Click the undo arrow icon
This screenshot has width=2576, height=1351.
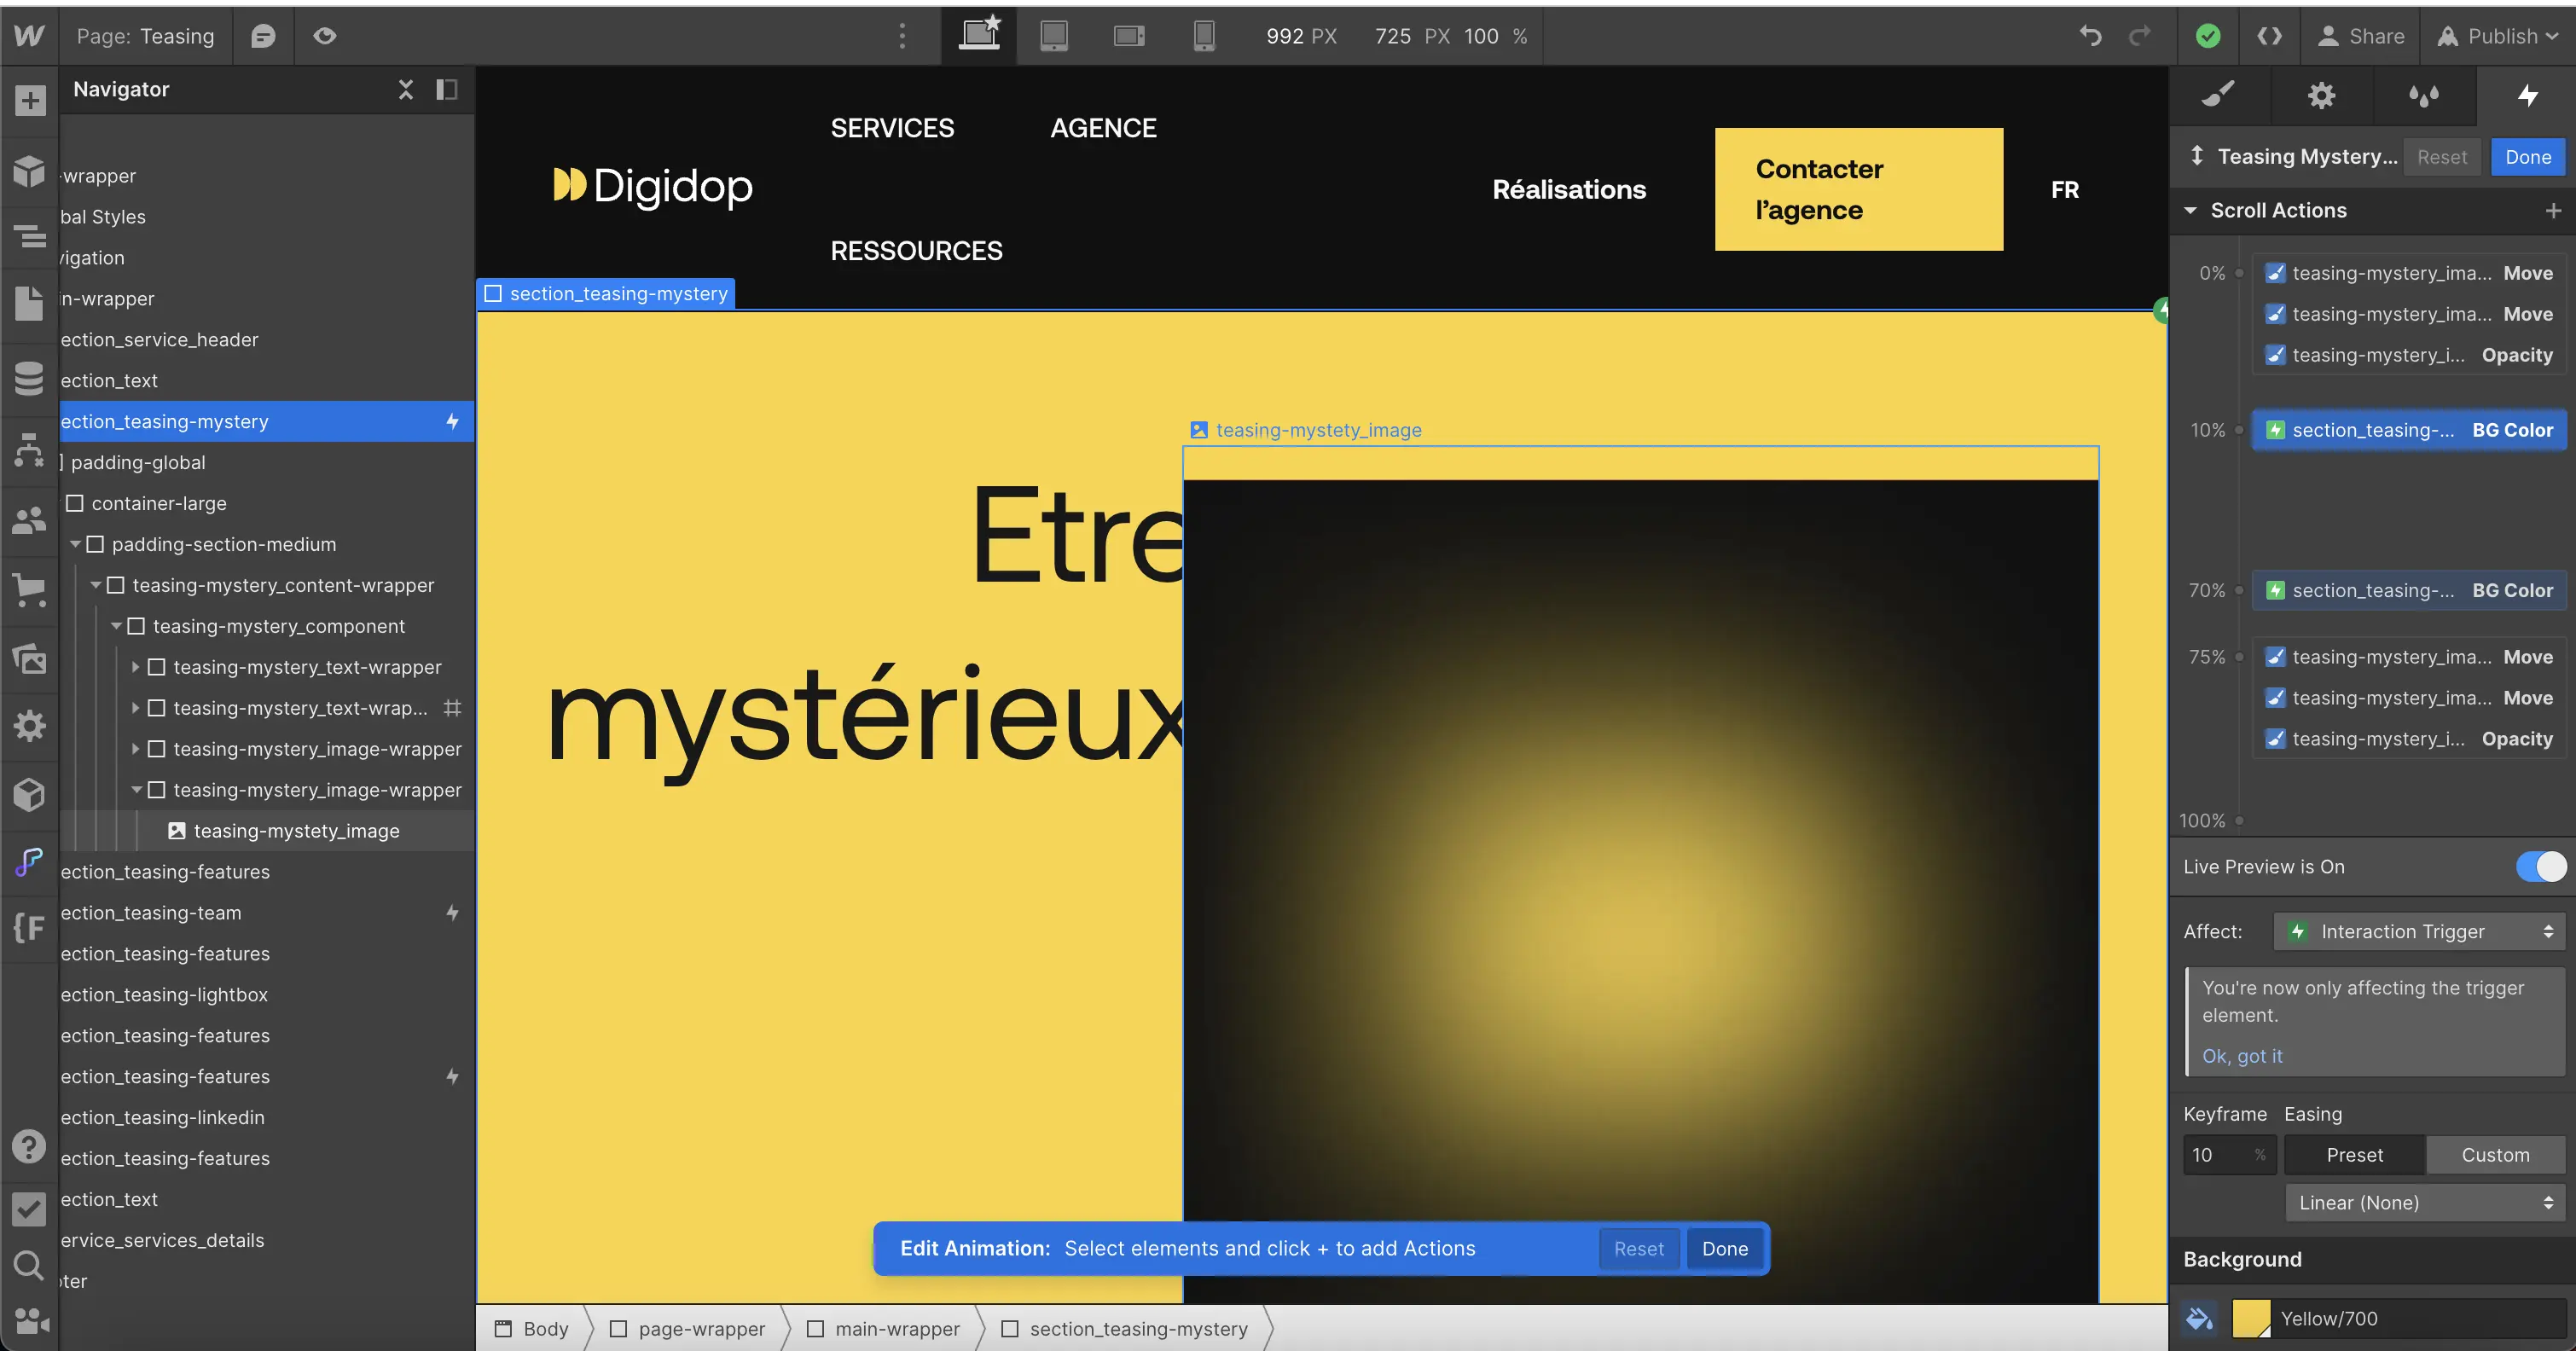coord(2091,36)
